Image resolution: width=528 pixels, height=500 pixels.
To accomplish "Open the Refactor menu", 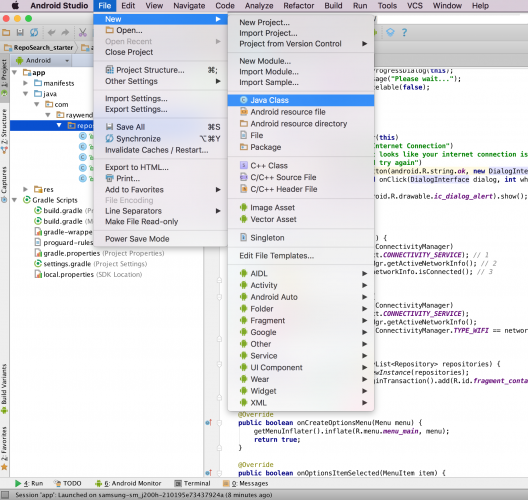I will (x=299, y=6).
